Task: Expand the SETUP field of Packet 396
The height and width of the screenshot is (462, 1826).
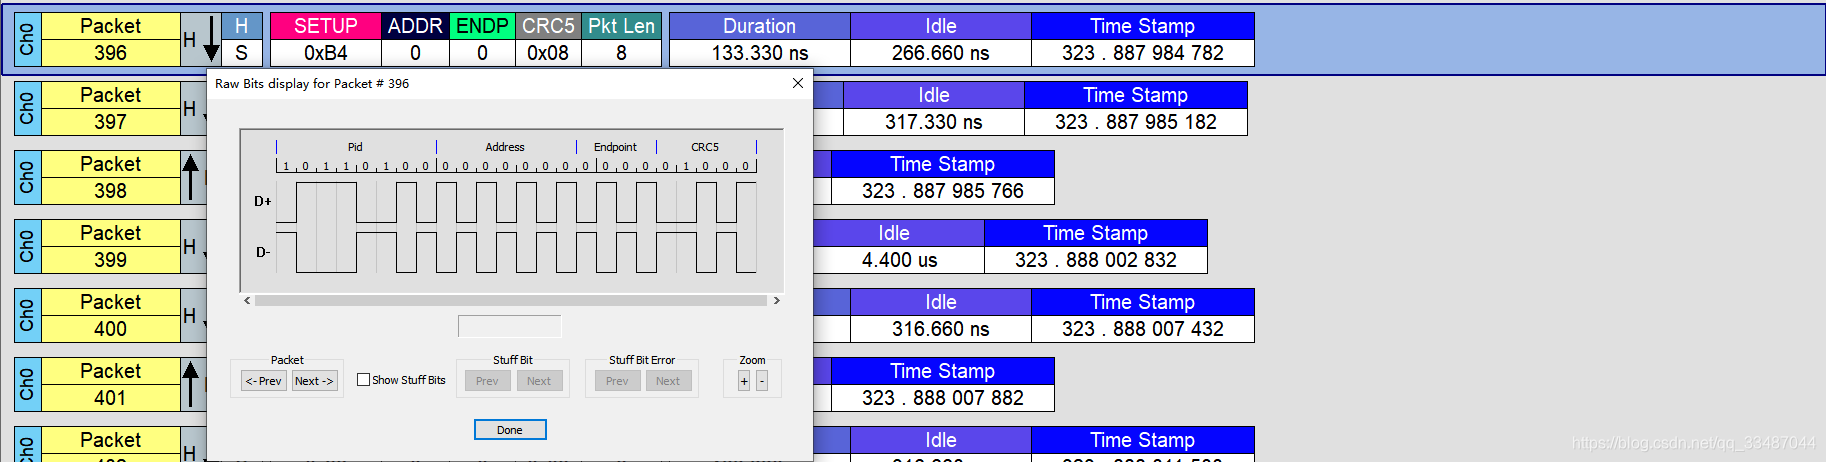Action: tap(325, 26)
